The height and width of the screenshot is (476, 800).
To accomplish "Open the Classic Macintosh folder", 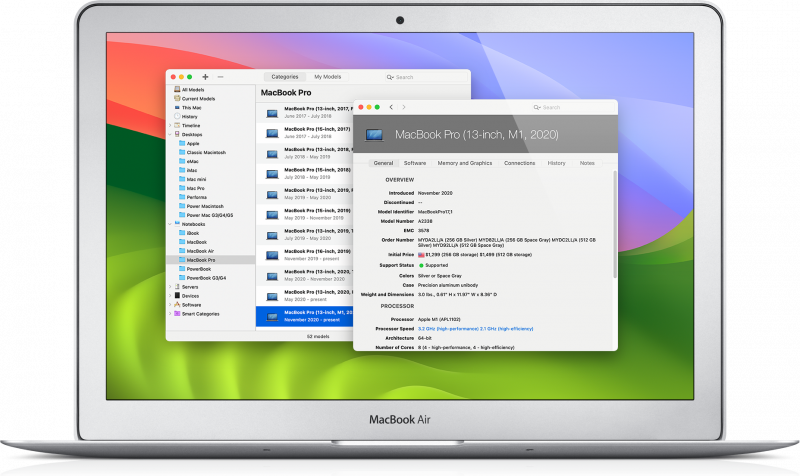I will (x=206, y=153).
